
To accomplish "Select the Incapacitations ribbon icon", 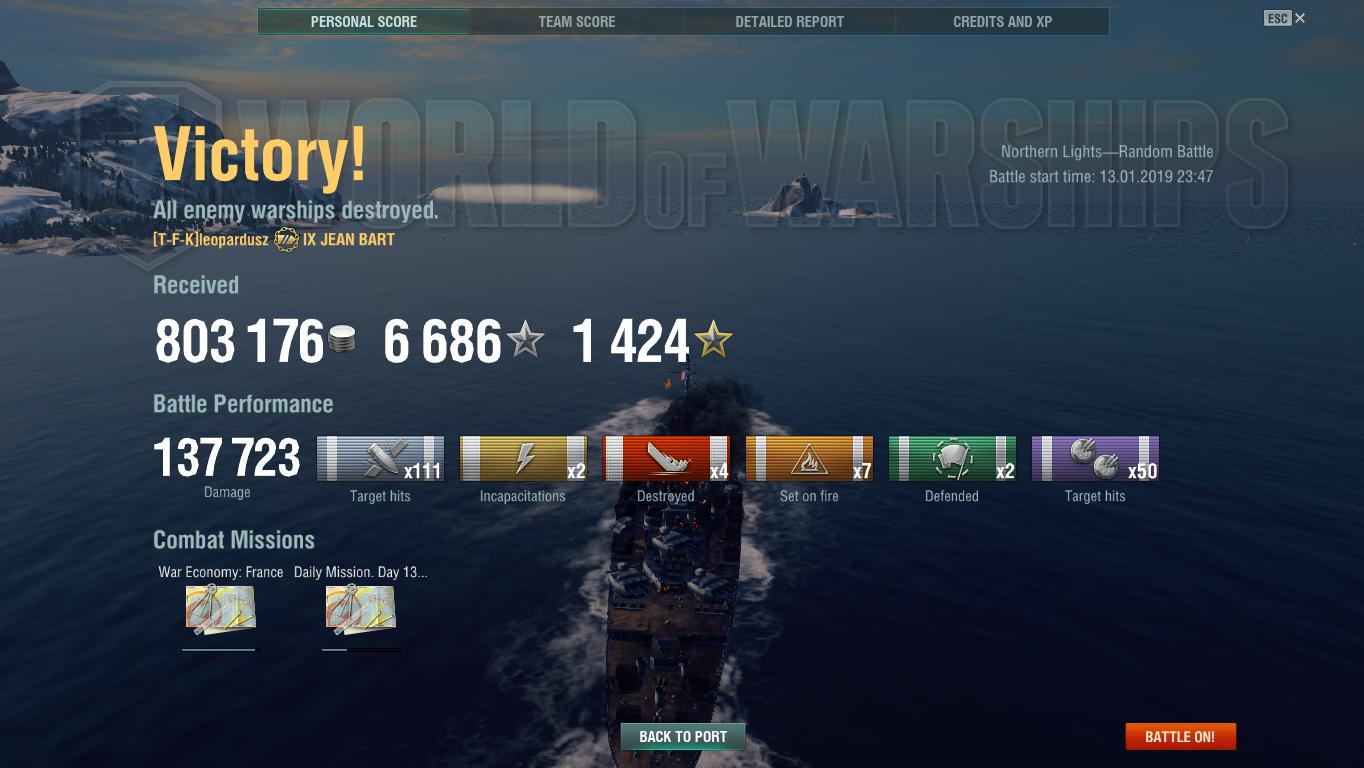I will (523, 459).
